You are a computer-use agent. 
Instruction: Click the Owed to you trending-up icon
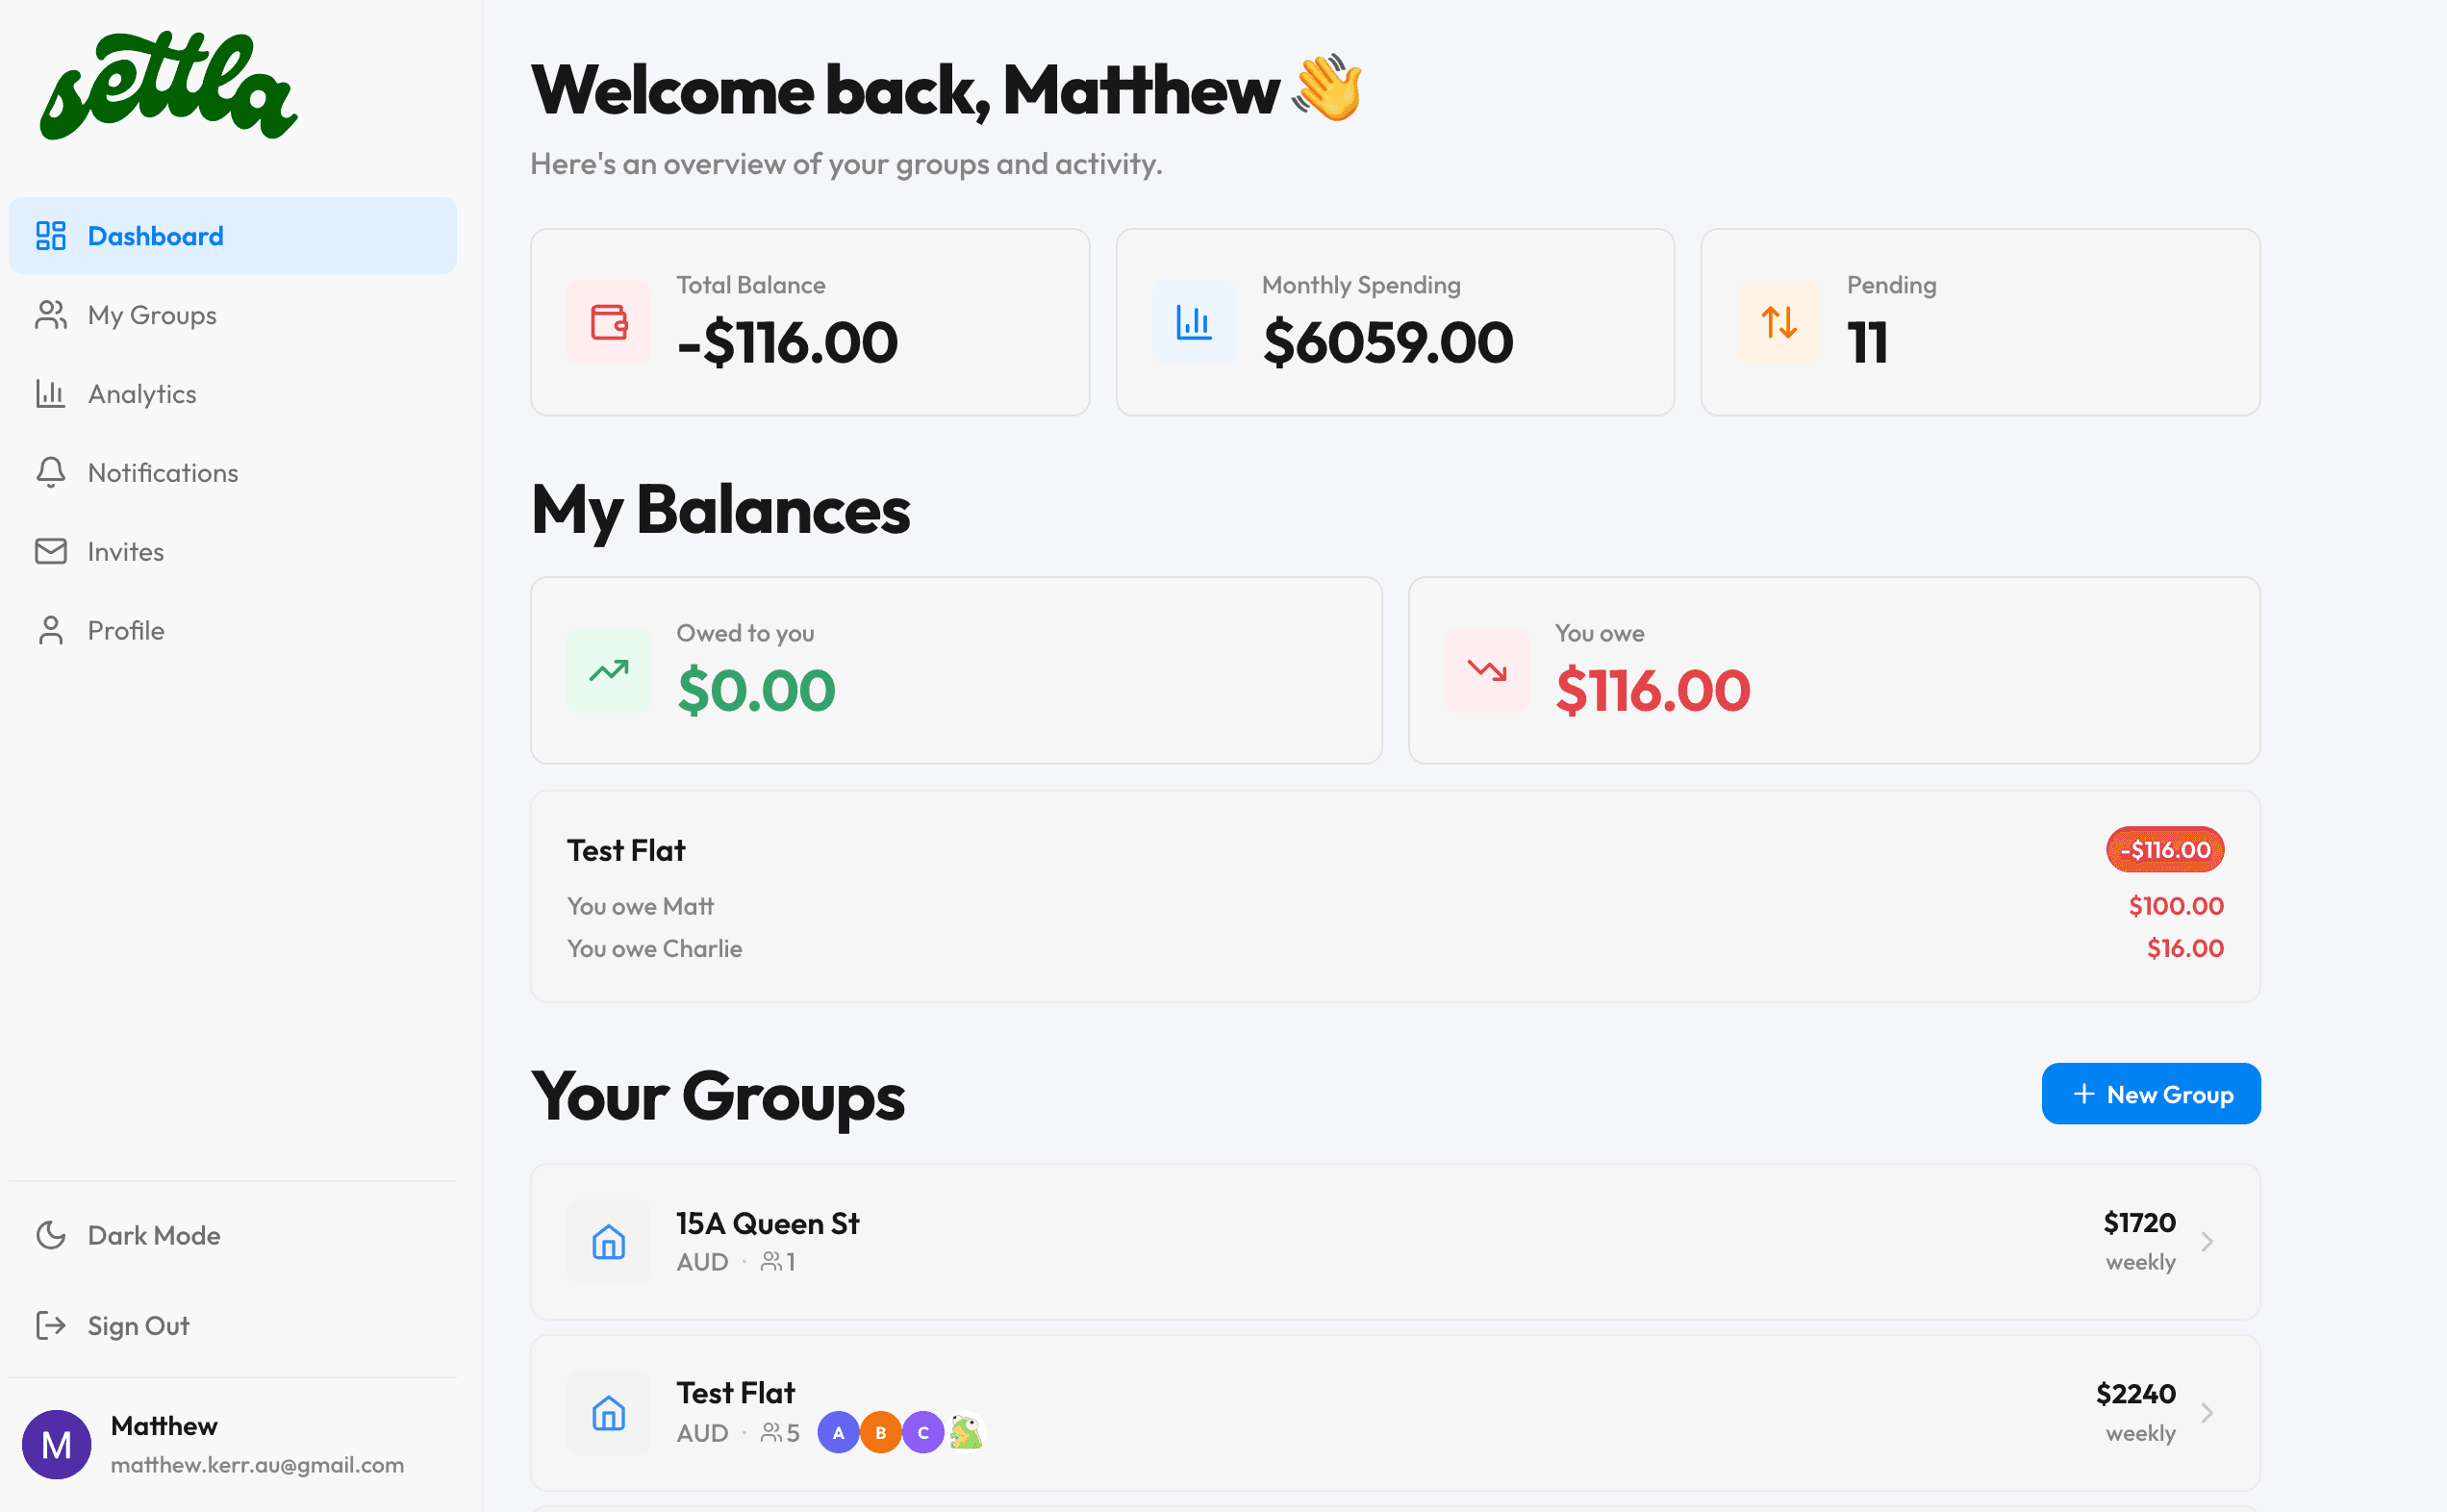pos(608,670)
